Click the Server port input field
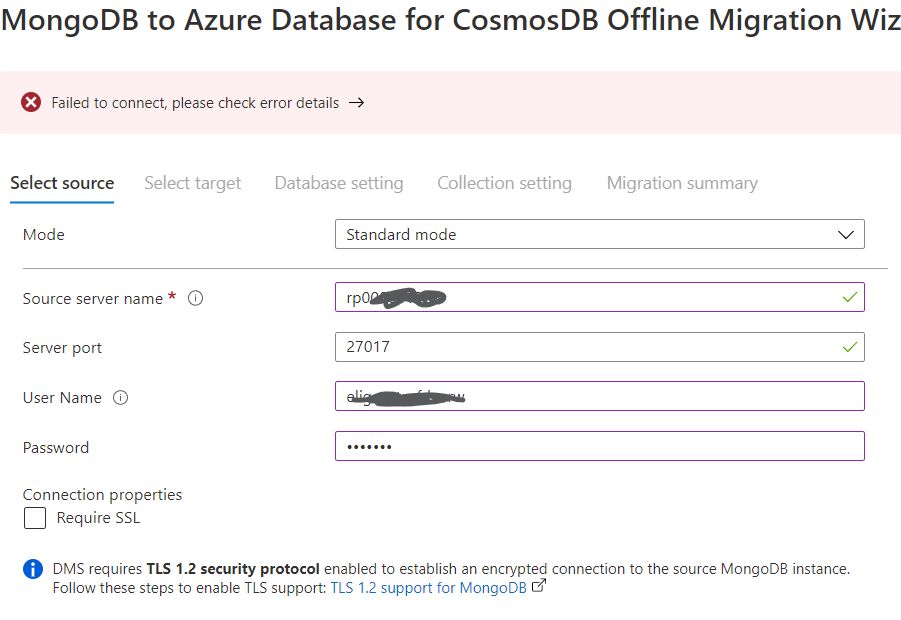This screenshot has height=620, width=901. [x=600, y=347]
